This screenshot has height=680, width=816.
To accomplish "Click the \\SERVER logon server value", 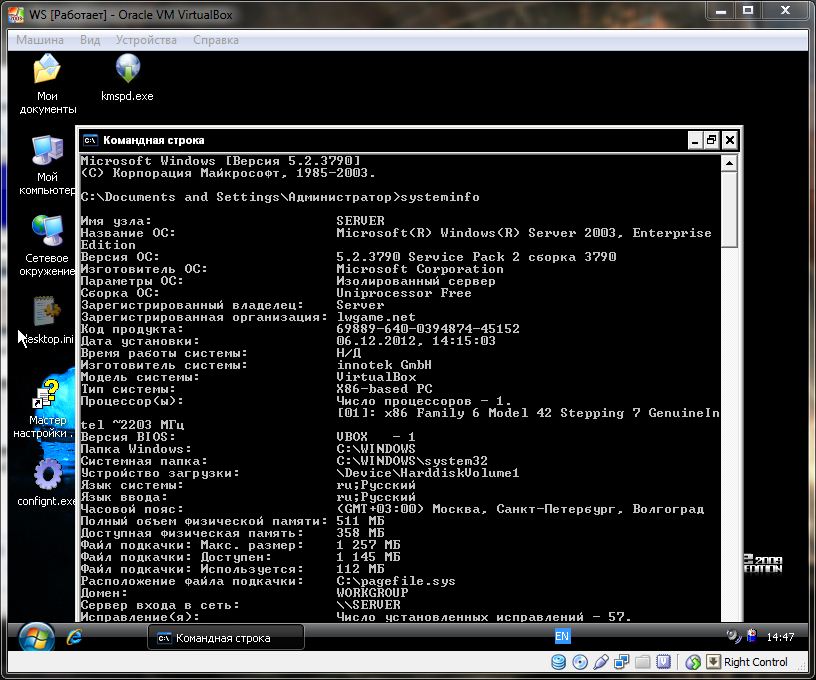I will point(368,605).
